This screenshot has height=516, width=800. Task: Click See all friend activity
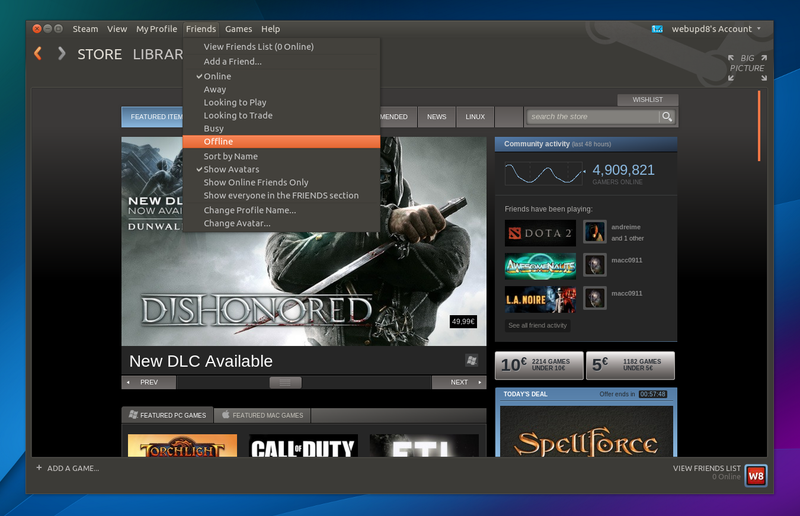(537, 326)
